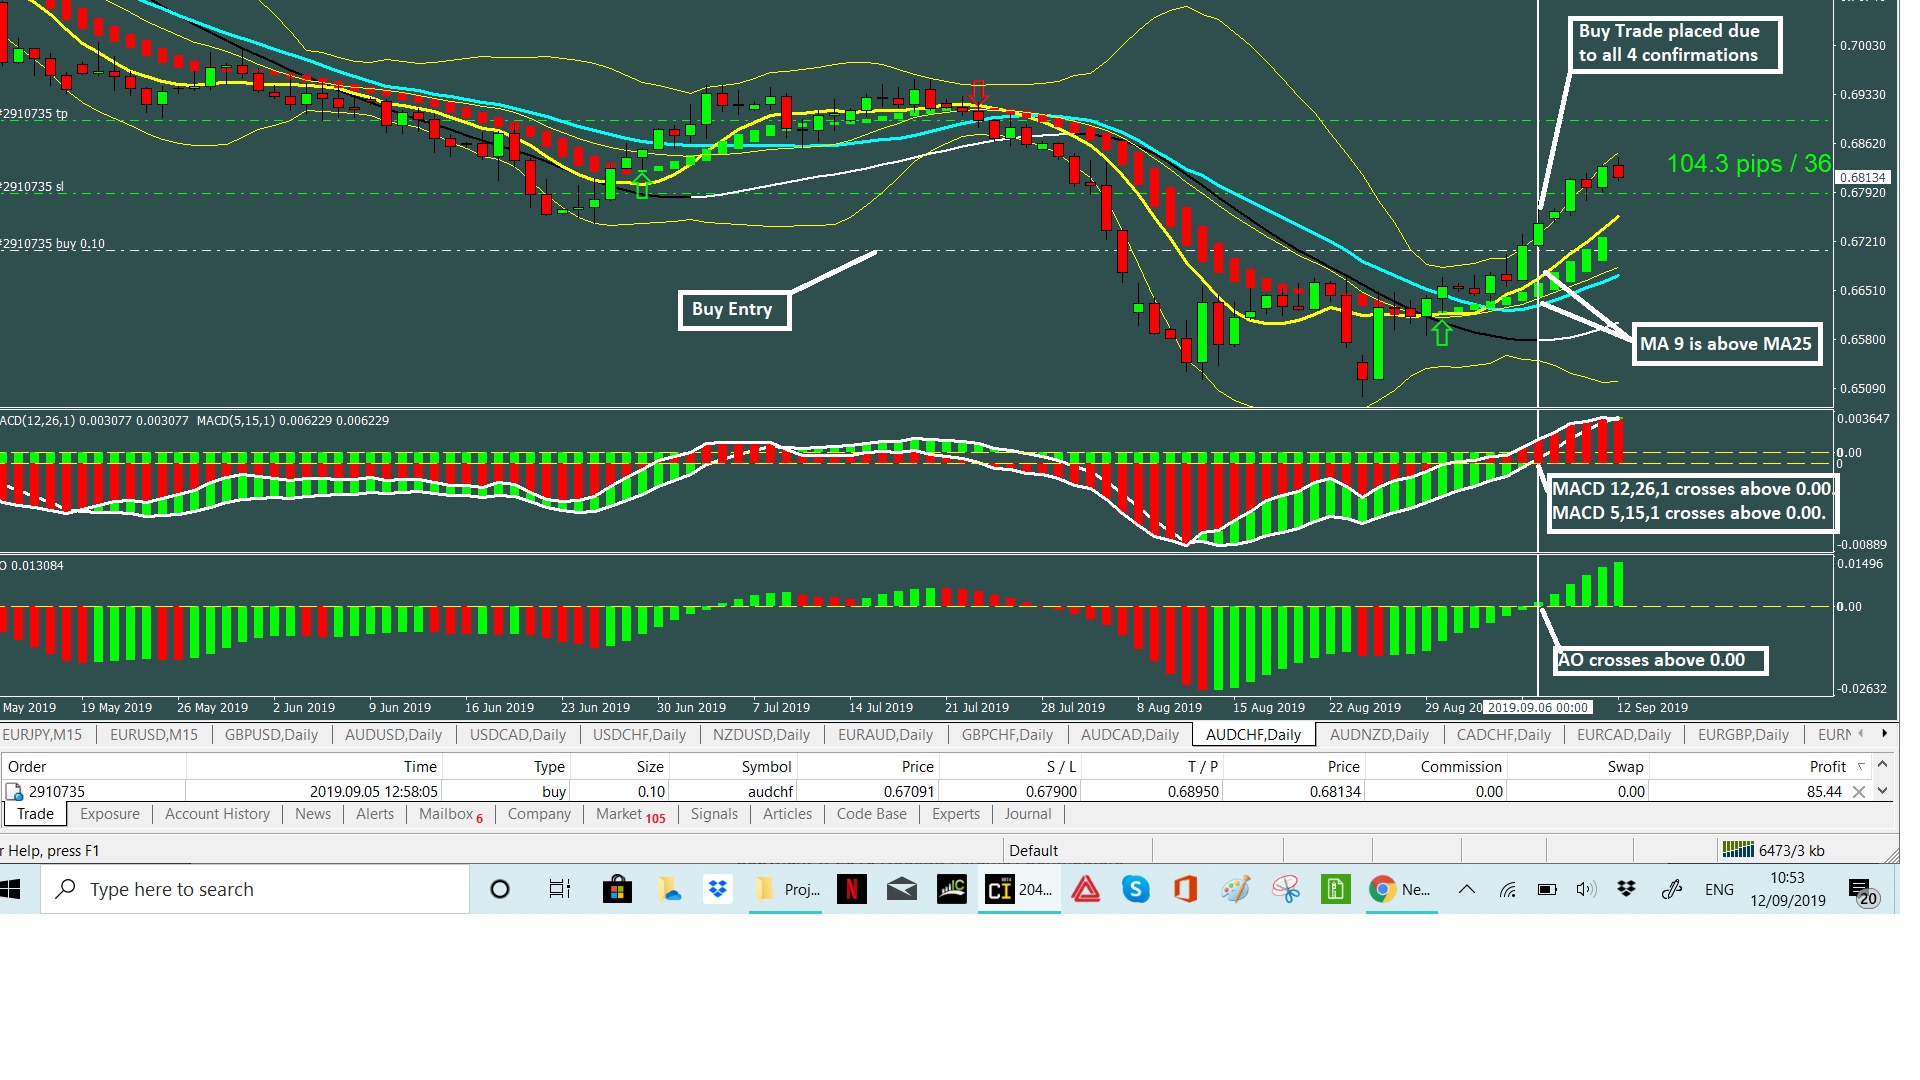Open Signals terminal tab
The height and width of the screenshot is (1080, 1920).
[x=714, y=814]
